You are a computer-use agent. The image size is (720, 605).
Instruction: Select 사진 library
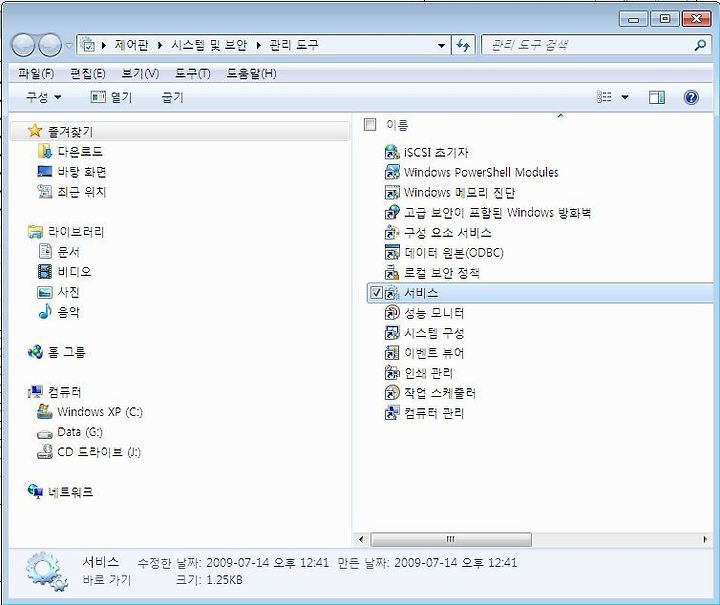tap(58, 292)
